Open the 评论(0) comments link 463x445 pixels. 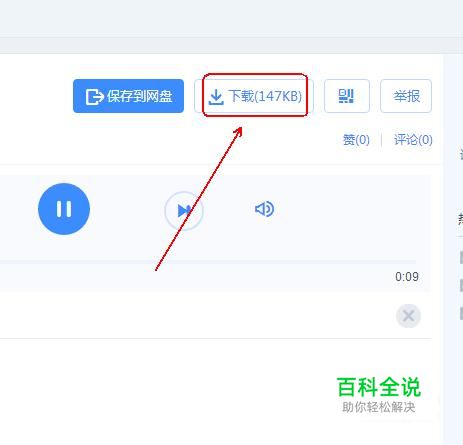click(x=413, y=140)
